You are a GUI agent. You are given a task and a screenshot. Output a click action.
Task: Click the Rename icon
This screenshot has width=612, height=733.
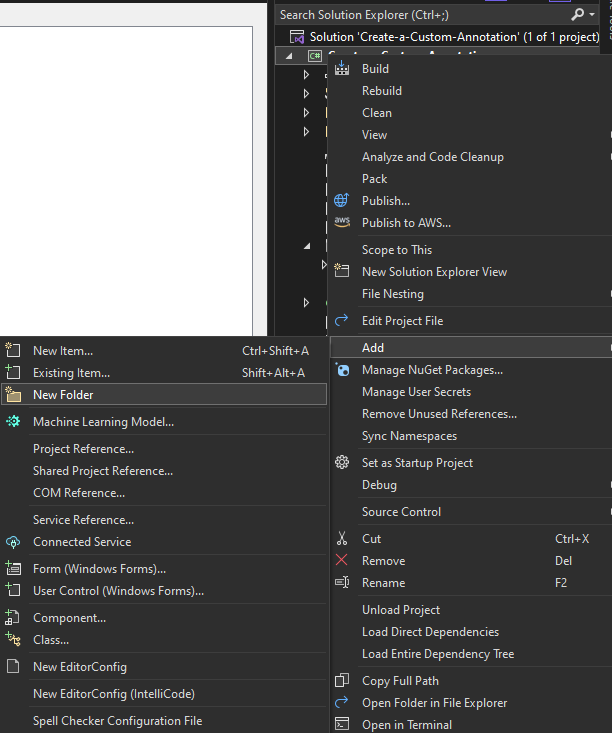342,582
